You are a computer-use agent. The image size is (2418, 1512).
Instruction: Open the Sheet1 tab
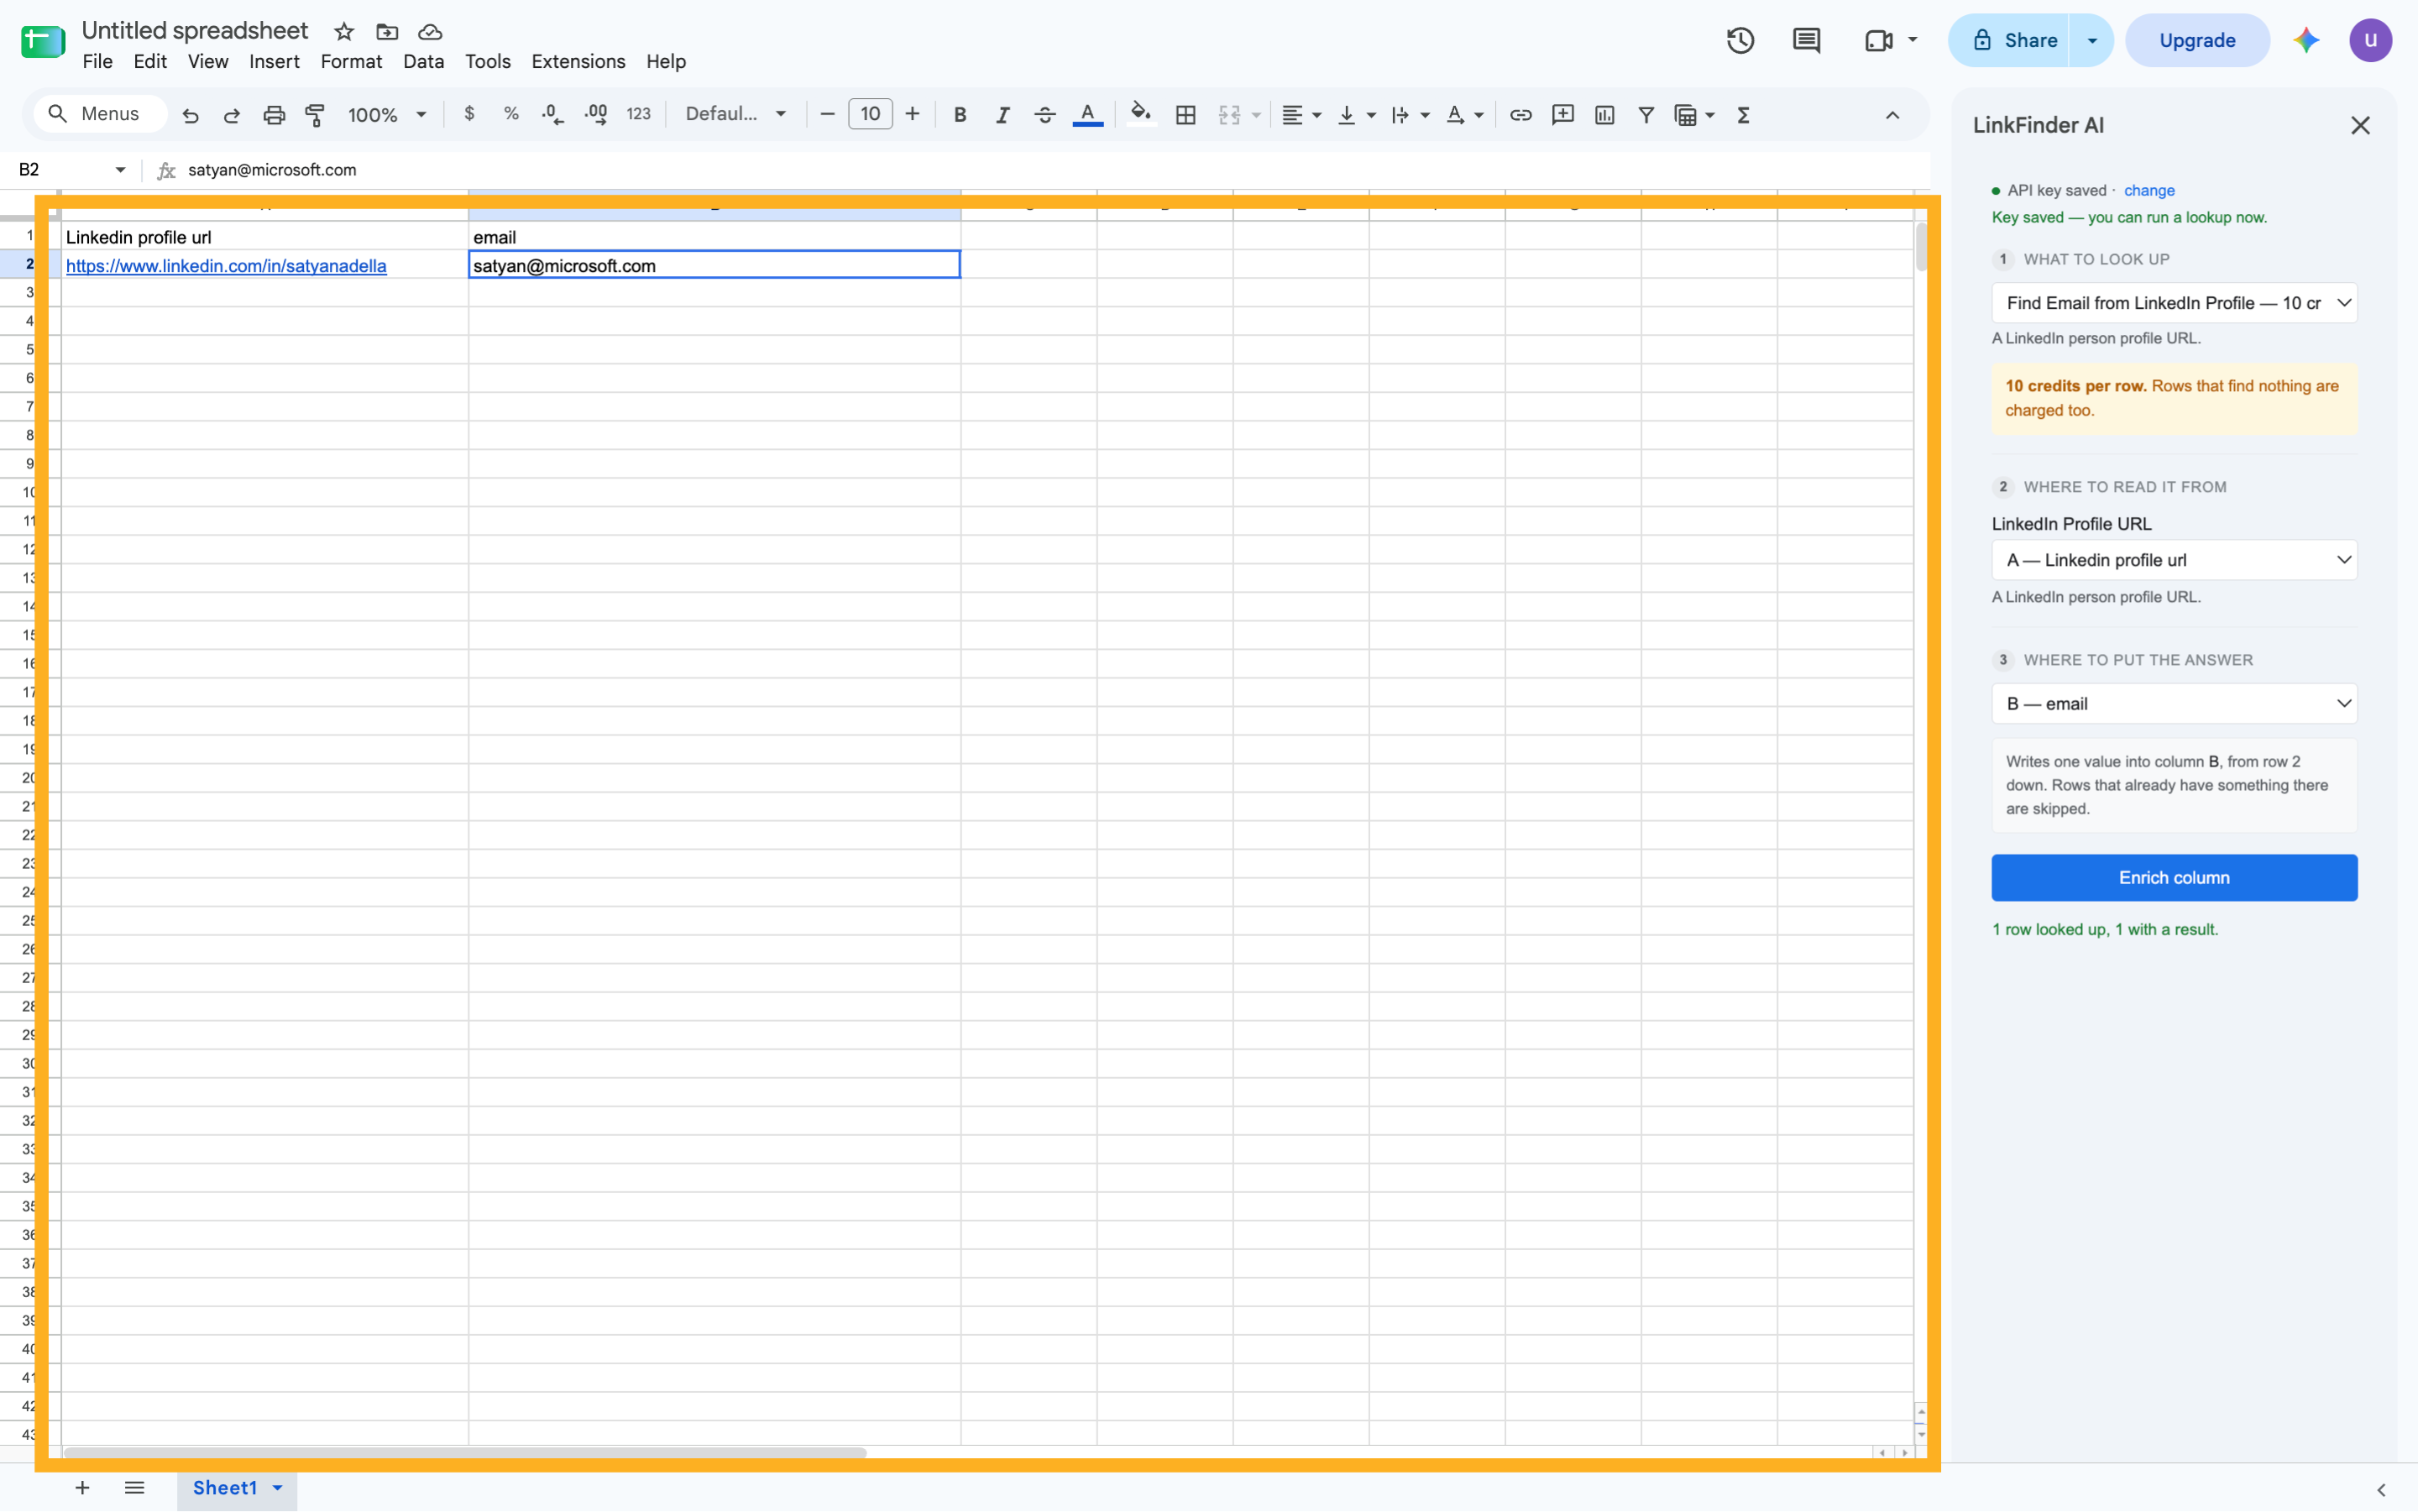237,1487
